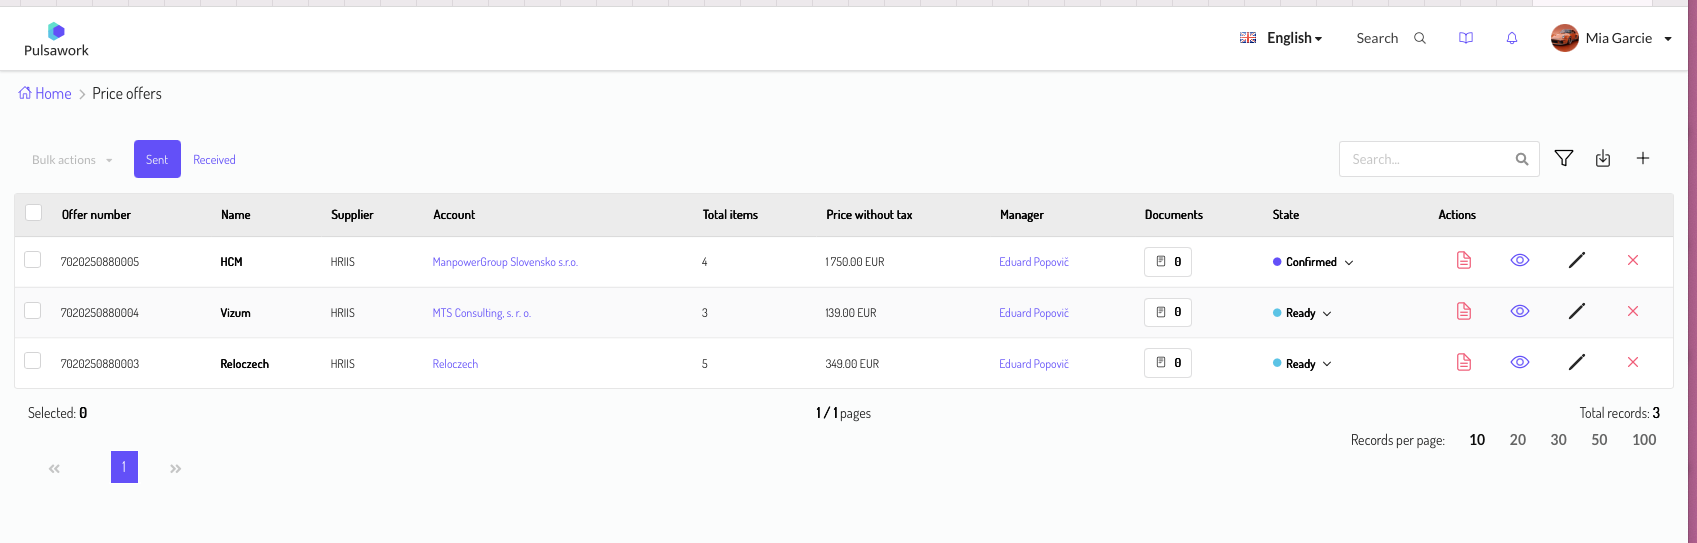Click the offer name Vizum
The image size is (1697, 543).
(x=236, y=313)
